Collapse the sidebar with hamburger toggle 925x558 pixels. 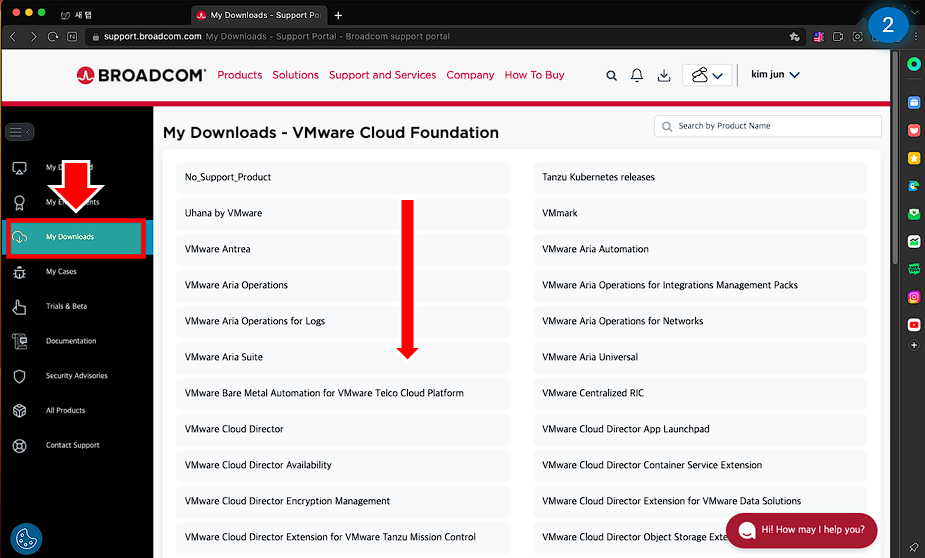click(x=19, y=132)
